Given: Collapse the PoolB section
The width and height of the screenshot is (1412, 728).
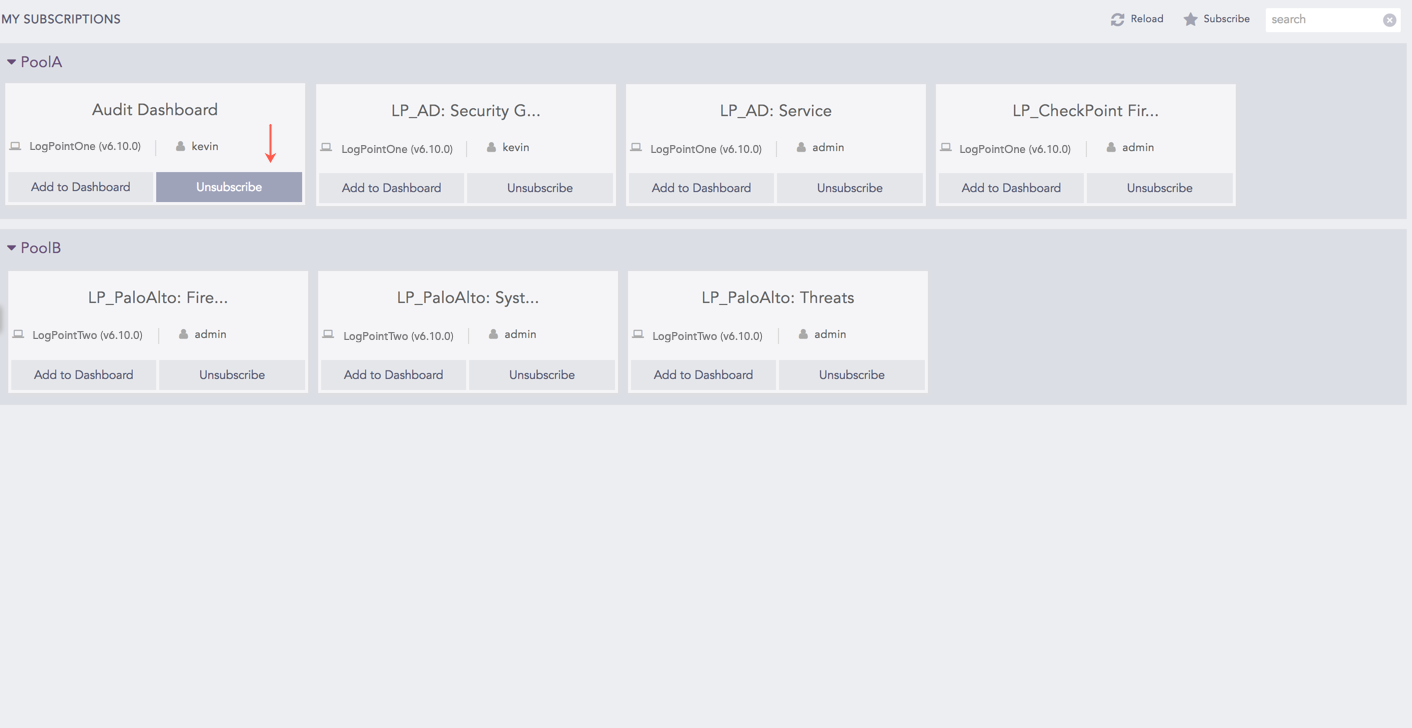Looking at the screenshot, I should tap(11, 247).
